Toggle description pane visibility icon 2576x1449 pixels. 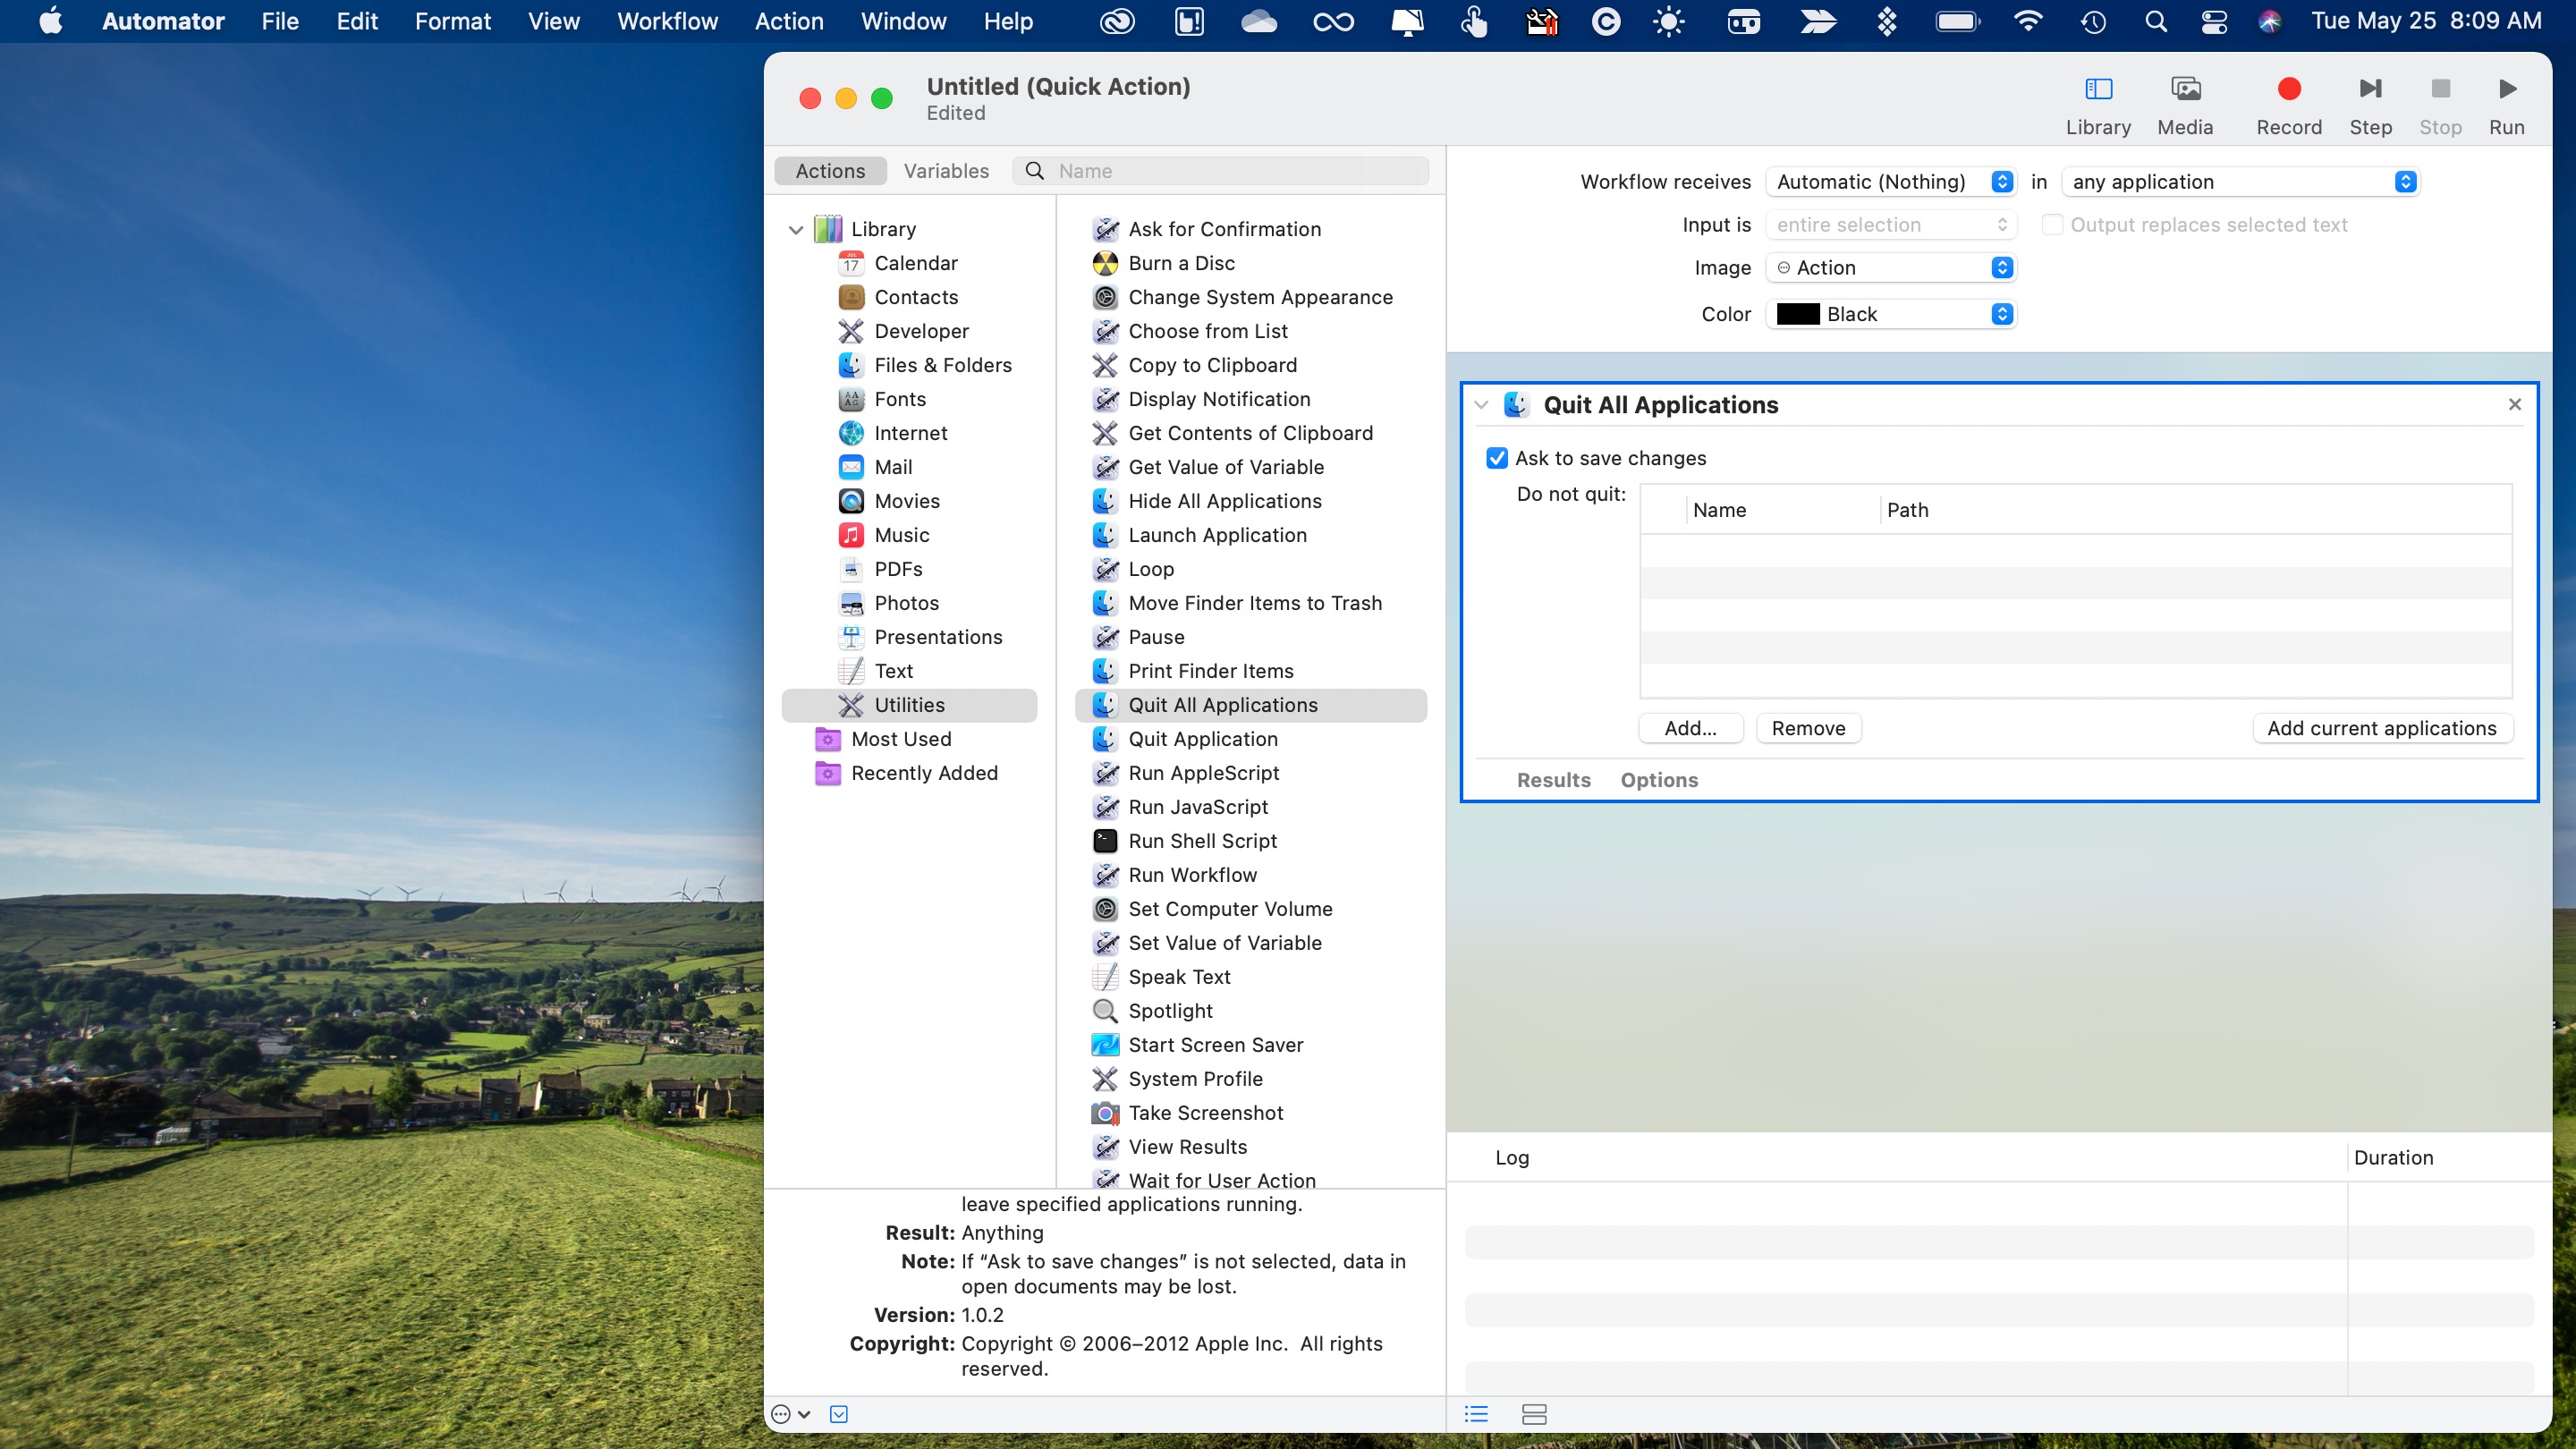click(x=839, y=1414)
